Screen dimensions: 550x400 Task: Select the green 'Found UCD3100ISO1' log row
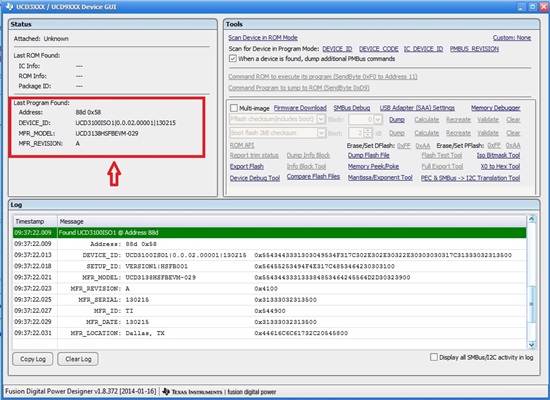click(269, 233)
